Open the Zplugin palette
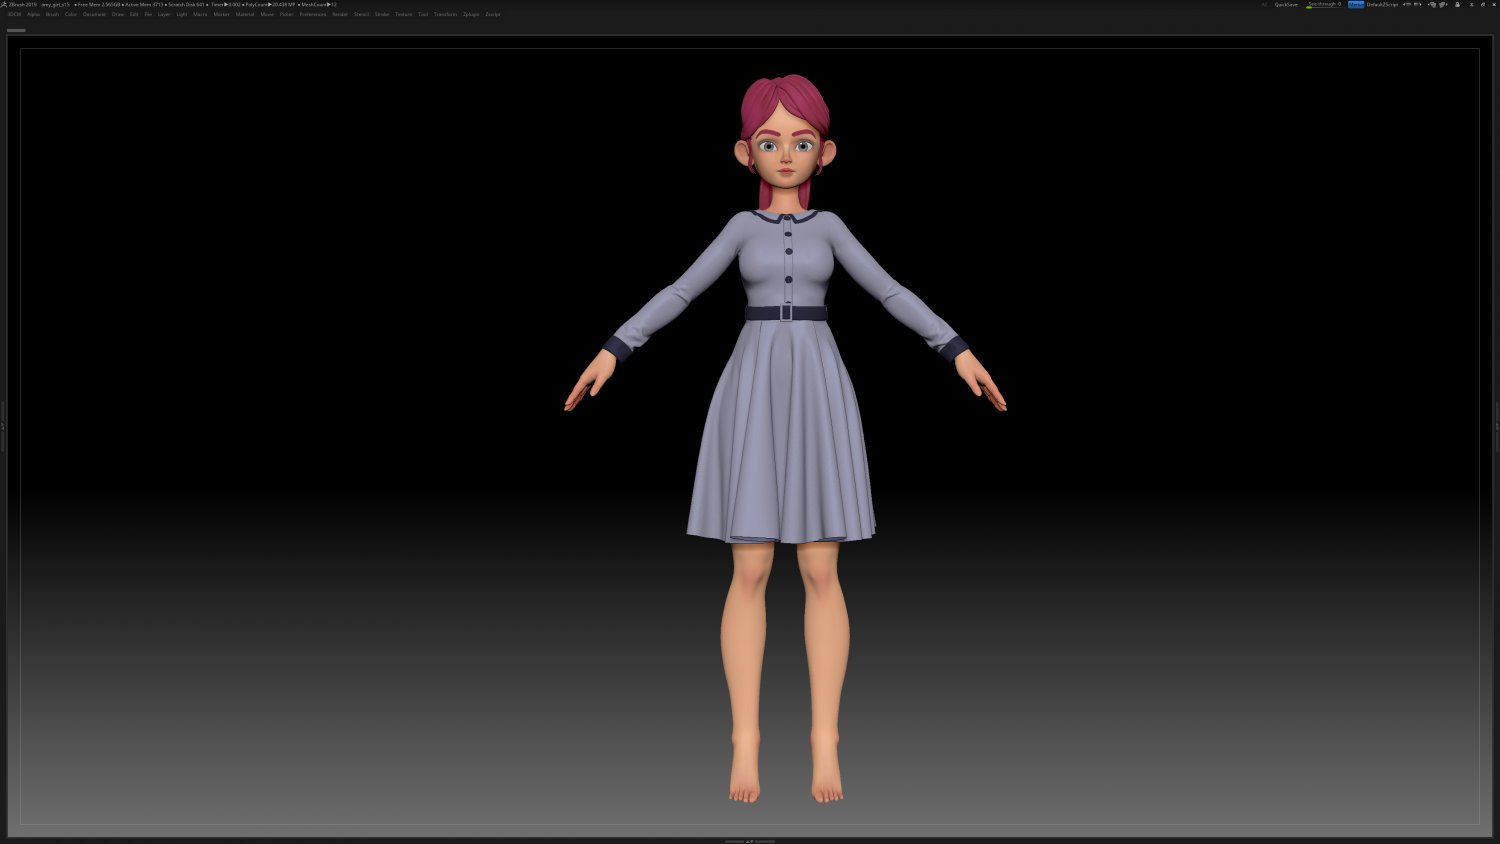1500x844 pixels. pos(470,14)
